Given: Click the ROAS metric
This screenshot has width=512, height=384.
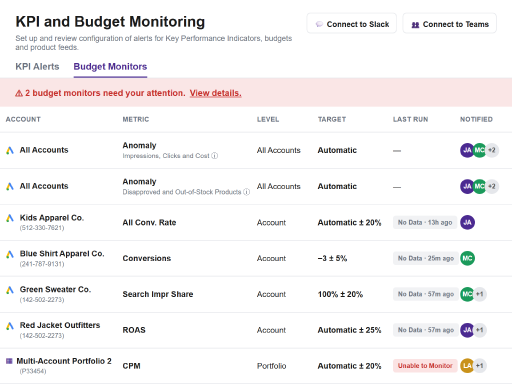Looking at the screenshot, I should click(x=134, y=330).
